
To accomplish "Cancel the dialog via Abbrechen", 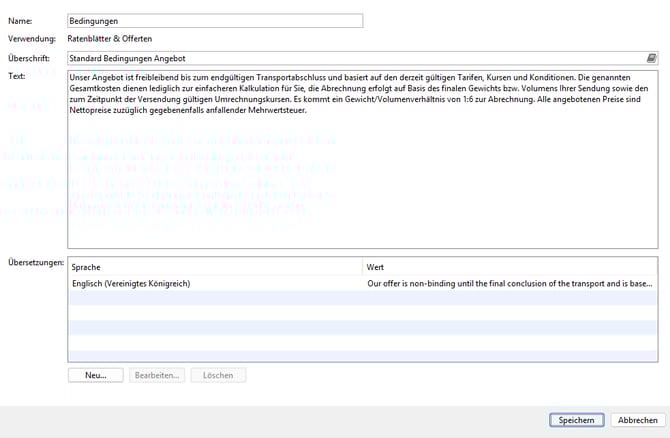I will tap(637, 420).
